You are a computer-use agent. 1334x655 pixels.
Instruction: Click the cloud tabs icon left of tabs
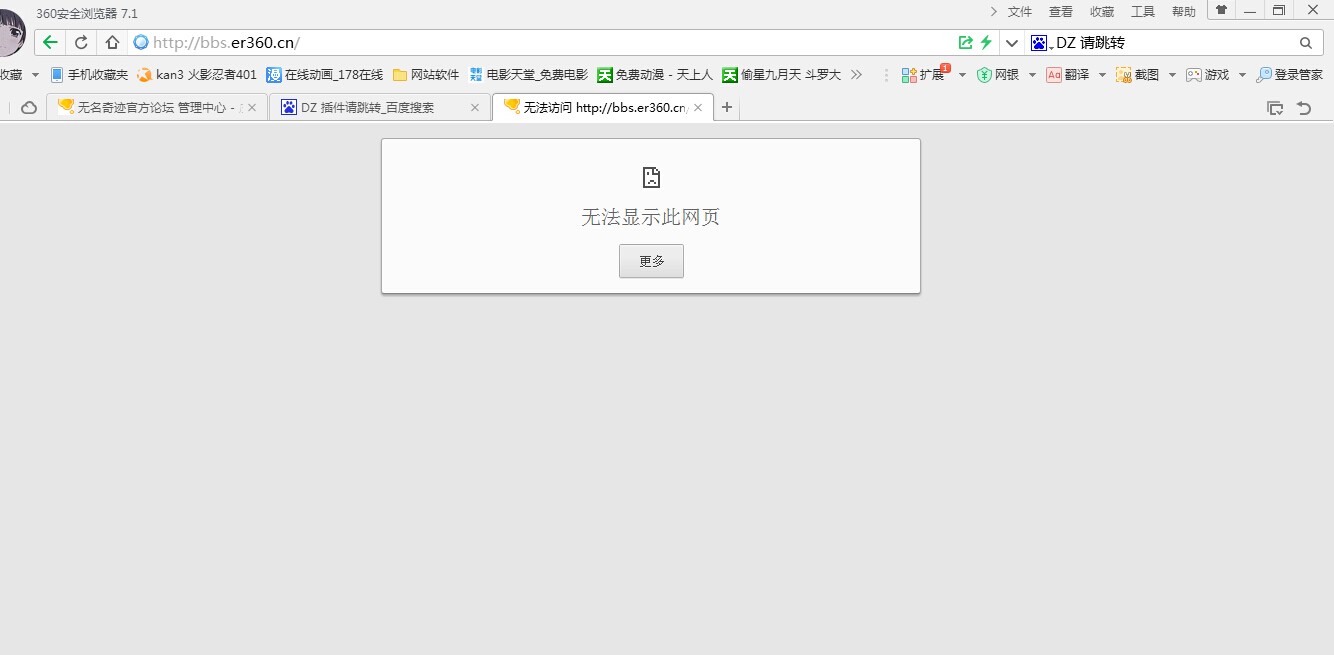[29, 107]
